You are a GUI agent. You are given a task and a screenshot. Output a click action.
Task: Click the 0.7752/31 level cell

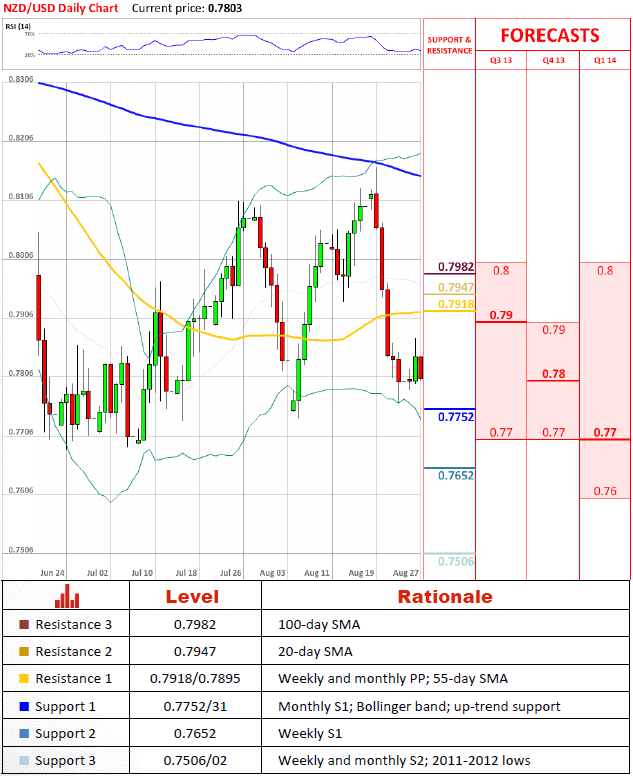(195, 706)
